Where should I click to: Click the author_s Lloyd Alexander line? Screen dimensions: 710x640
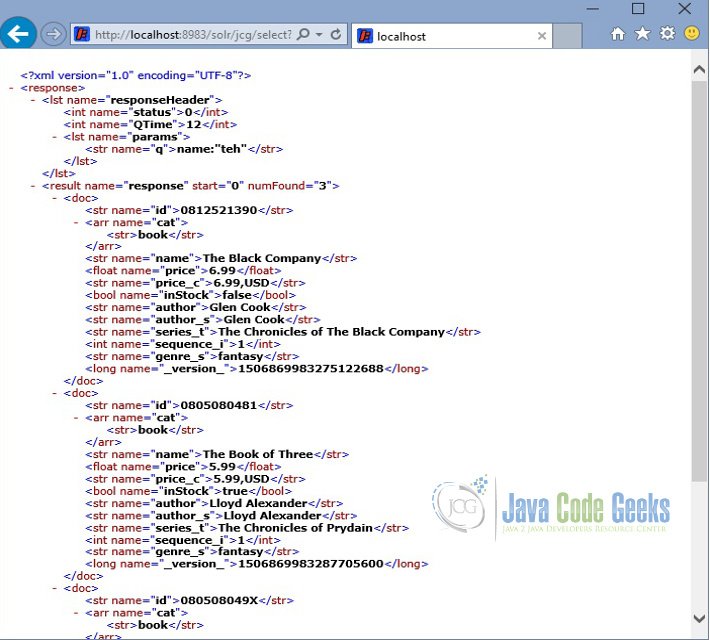click(x=221, y=515)
